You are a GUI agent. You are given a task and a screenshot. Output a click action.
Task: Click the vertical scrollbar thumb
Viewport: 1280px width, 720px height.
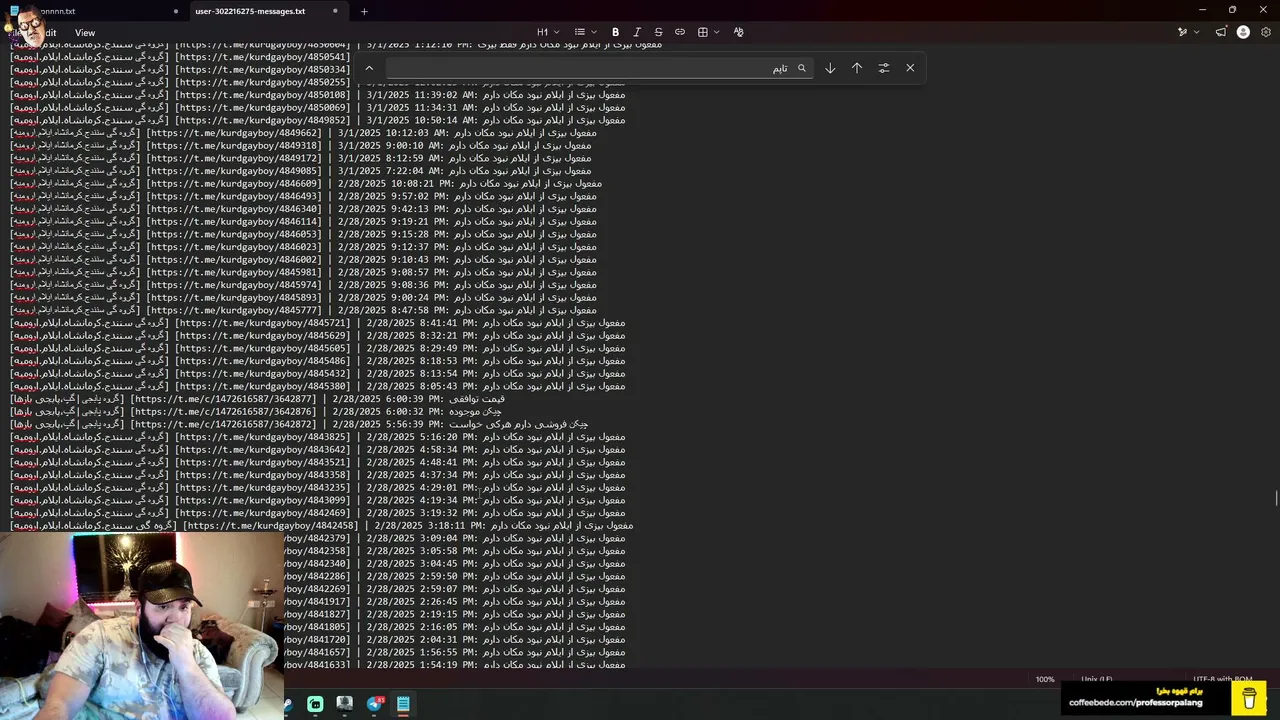[x=1276, y=498]
